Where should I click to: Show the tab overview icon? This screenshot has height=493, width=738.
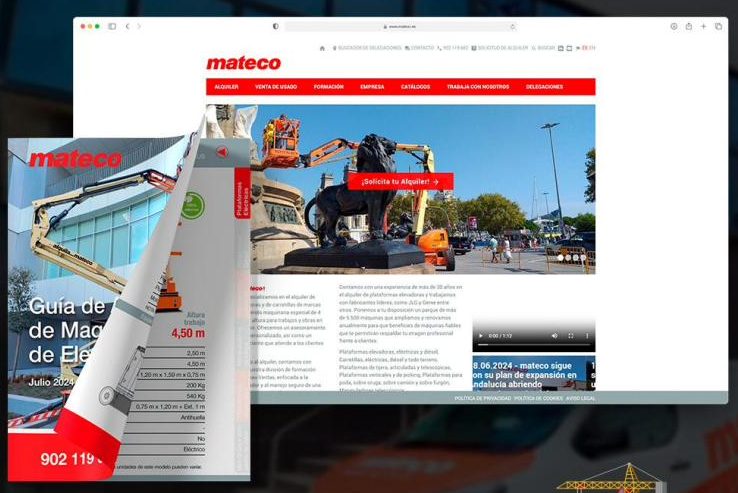pyautogui.click(x=718, y=26)
